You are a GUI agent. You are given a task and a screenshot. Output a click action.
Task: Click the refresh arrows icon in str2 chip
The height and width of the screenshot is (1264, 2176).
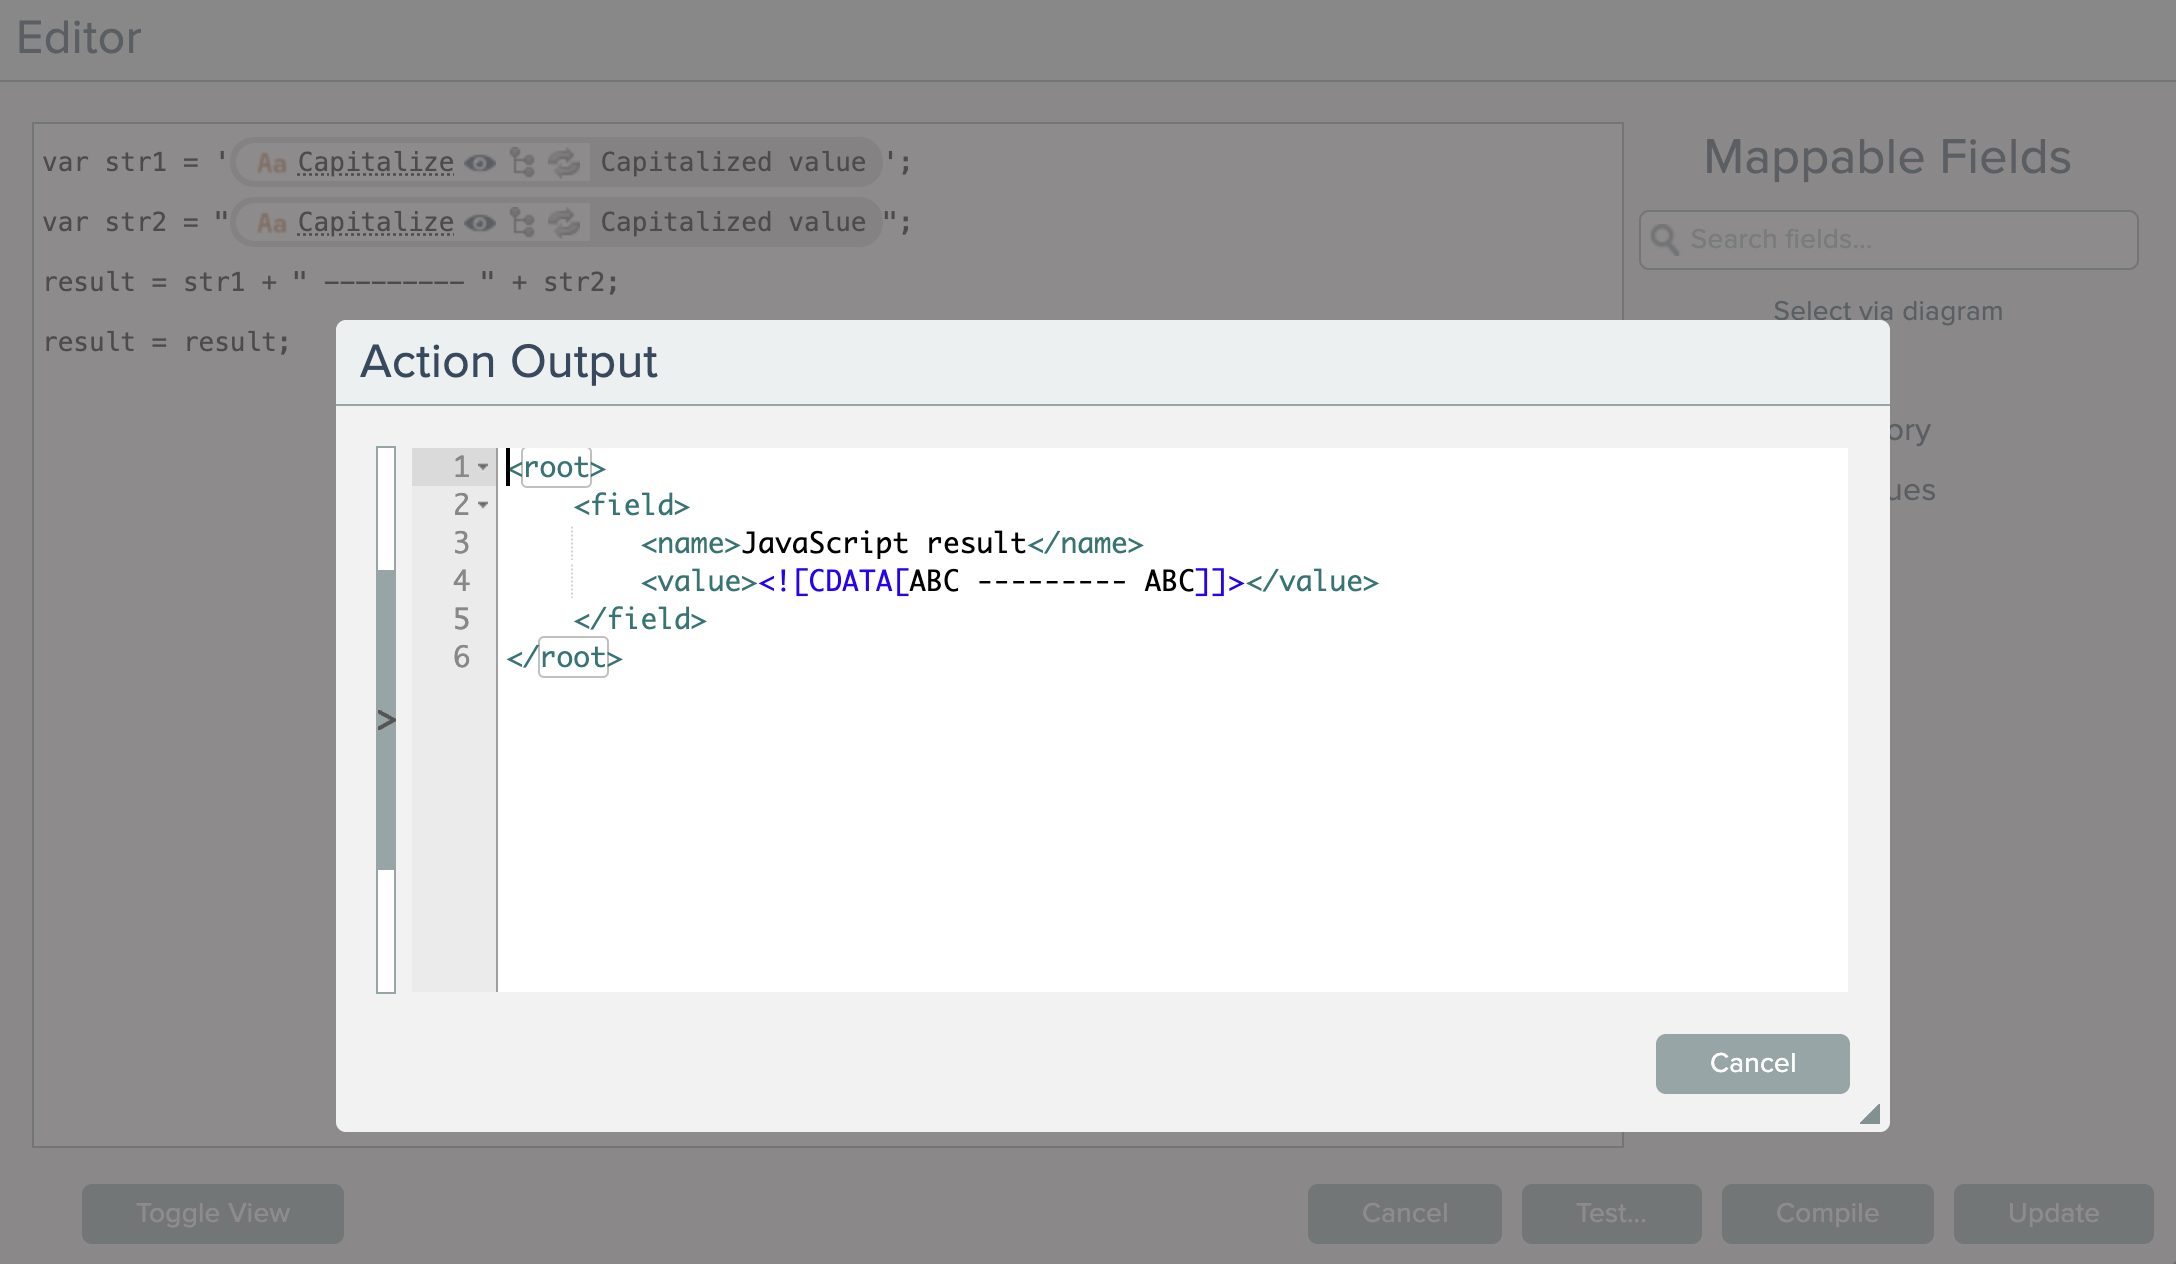click(564, 223)
